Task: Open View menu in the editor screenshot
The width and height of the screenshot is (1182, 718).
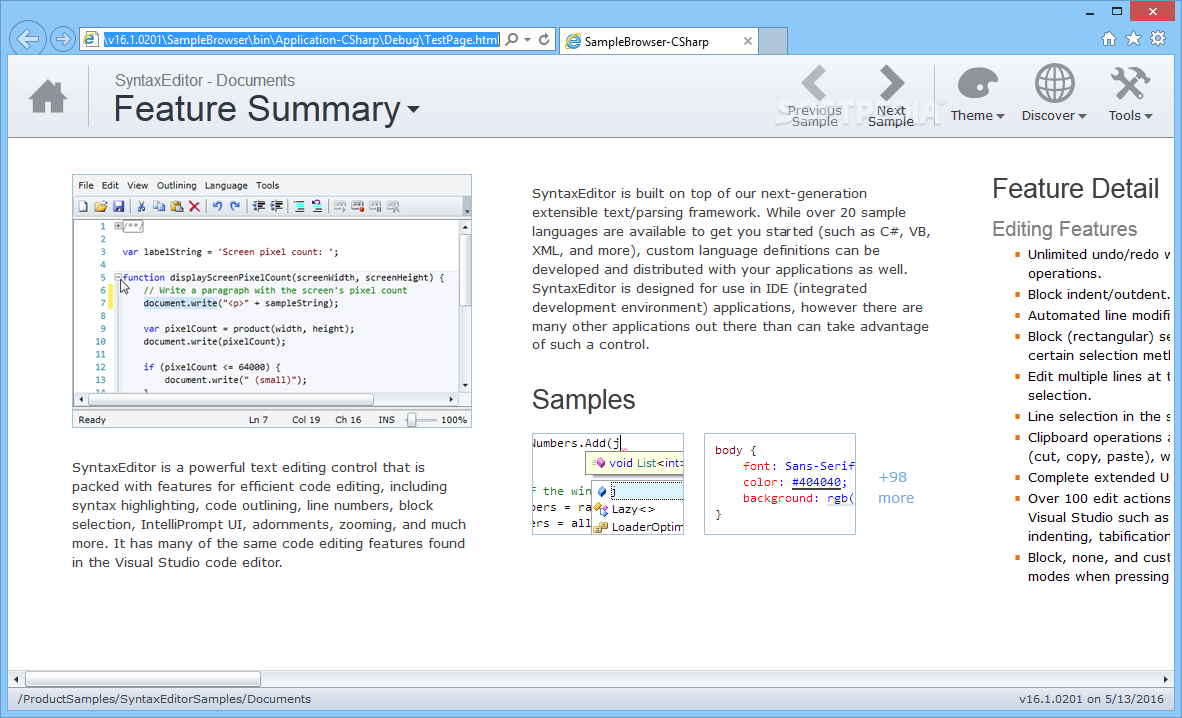Action: 137,186
